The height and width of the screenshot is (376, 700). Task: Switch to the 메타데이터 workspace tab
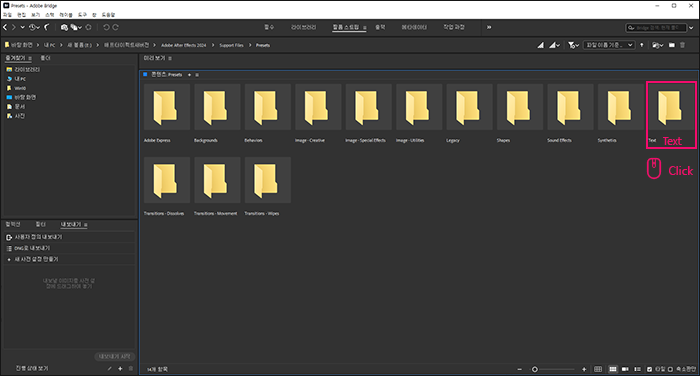click(x=414, y=27)
